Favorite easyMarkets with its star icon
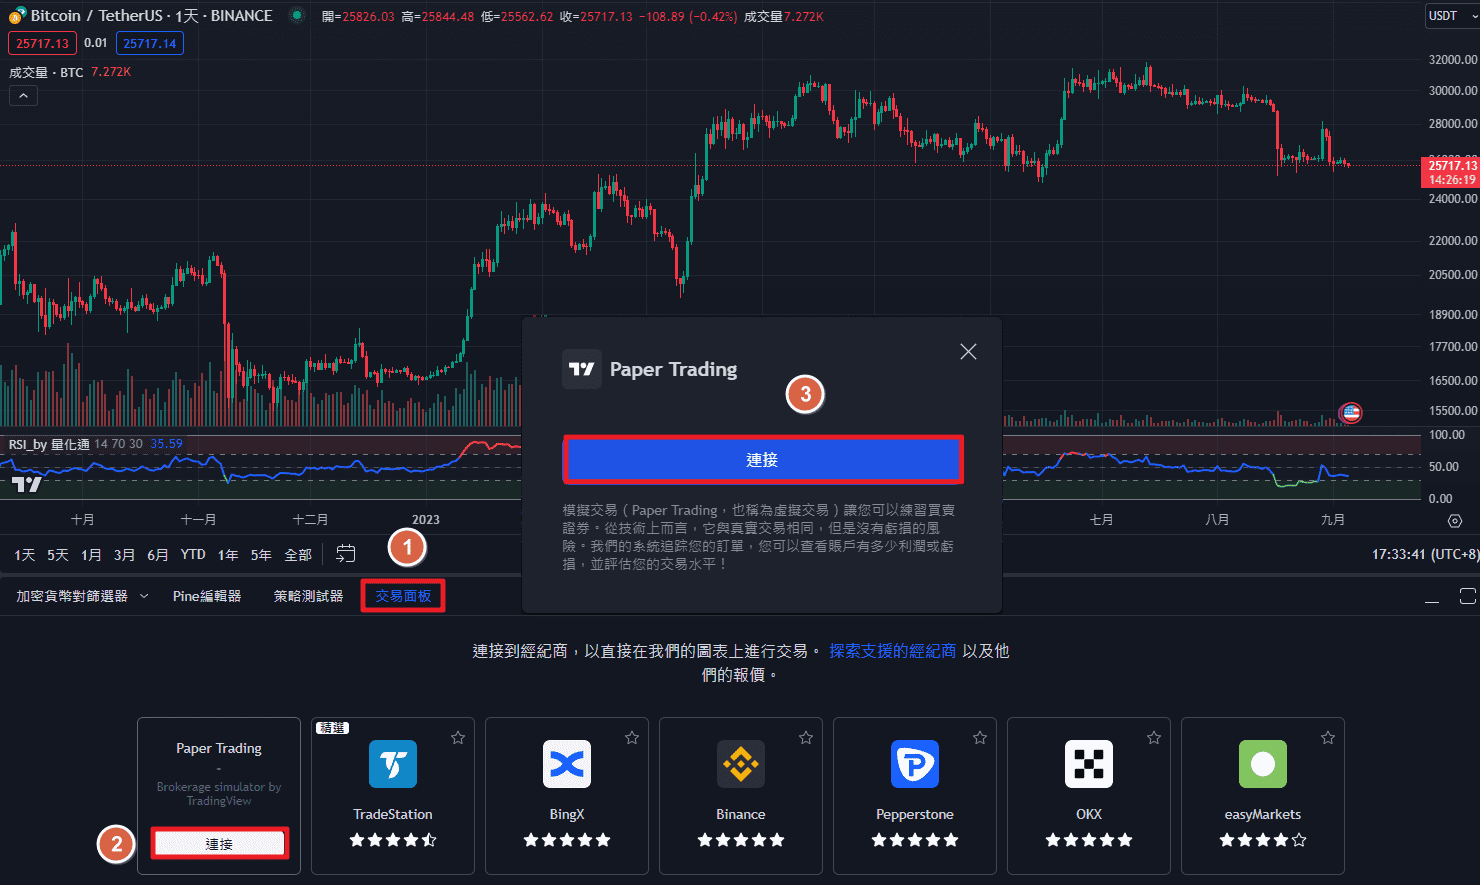This screenshot has height=885, width=1480. 1328,738
